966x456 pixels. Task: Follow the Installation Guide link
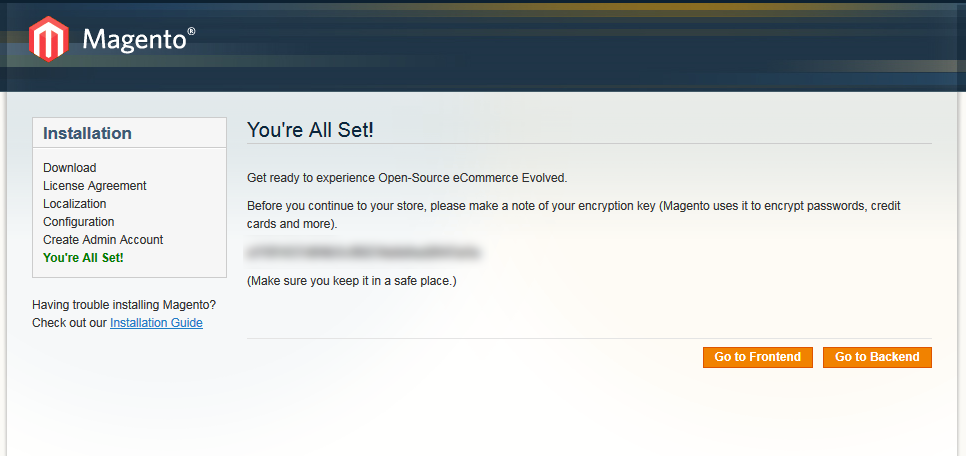[156, 323]
